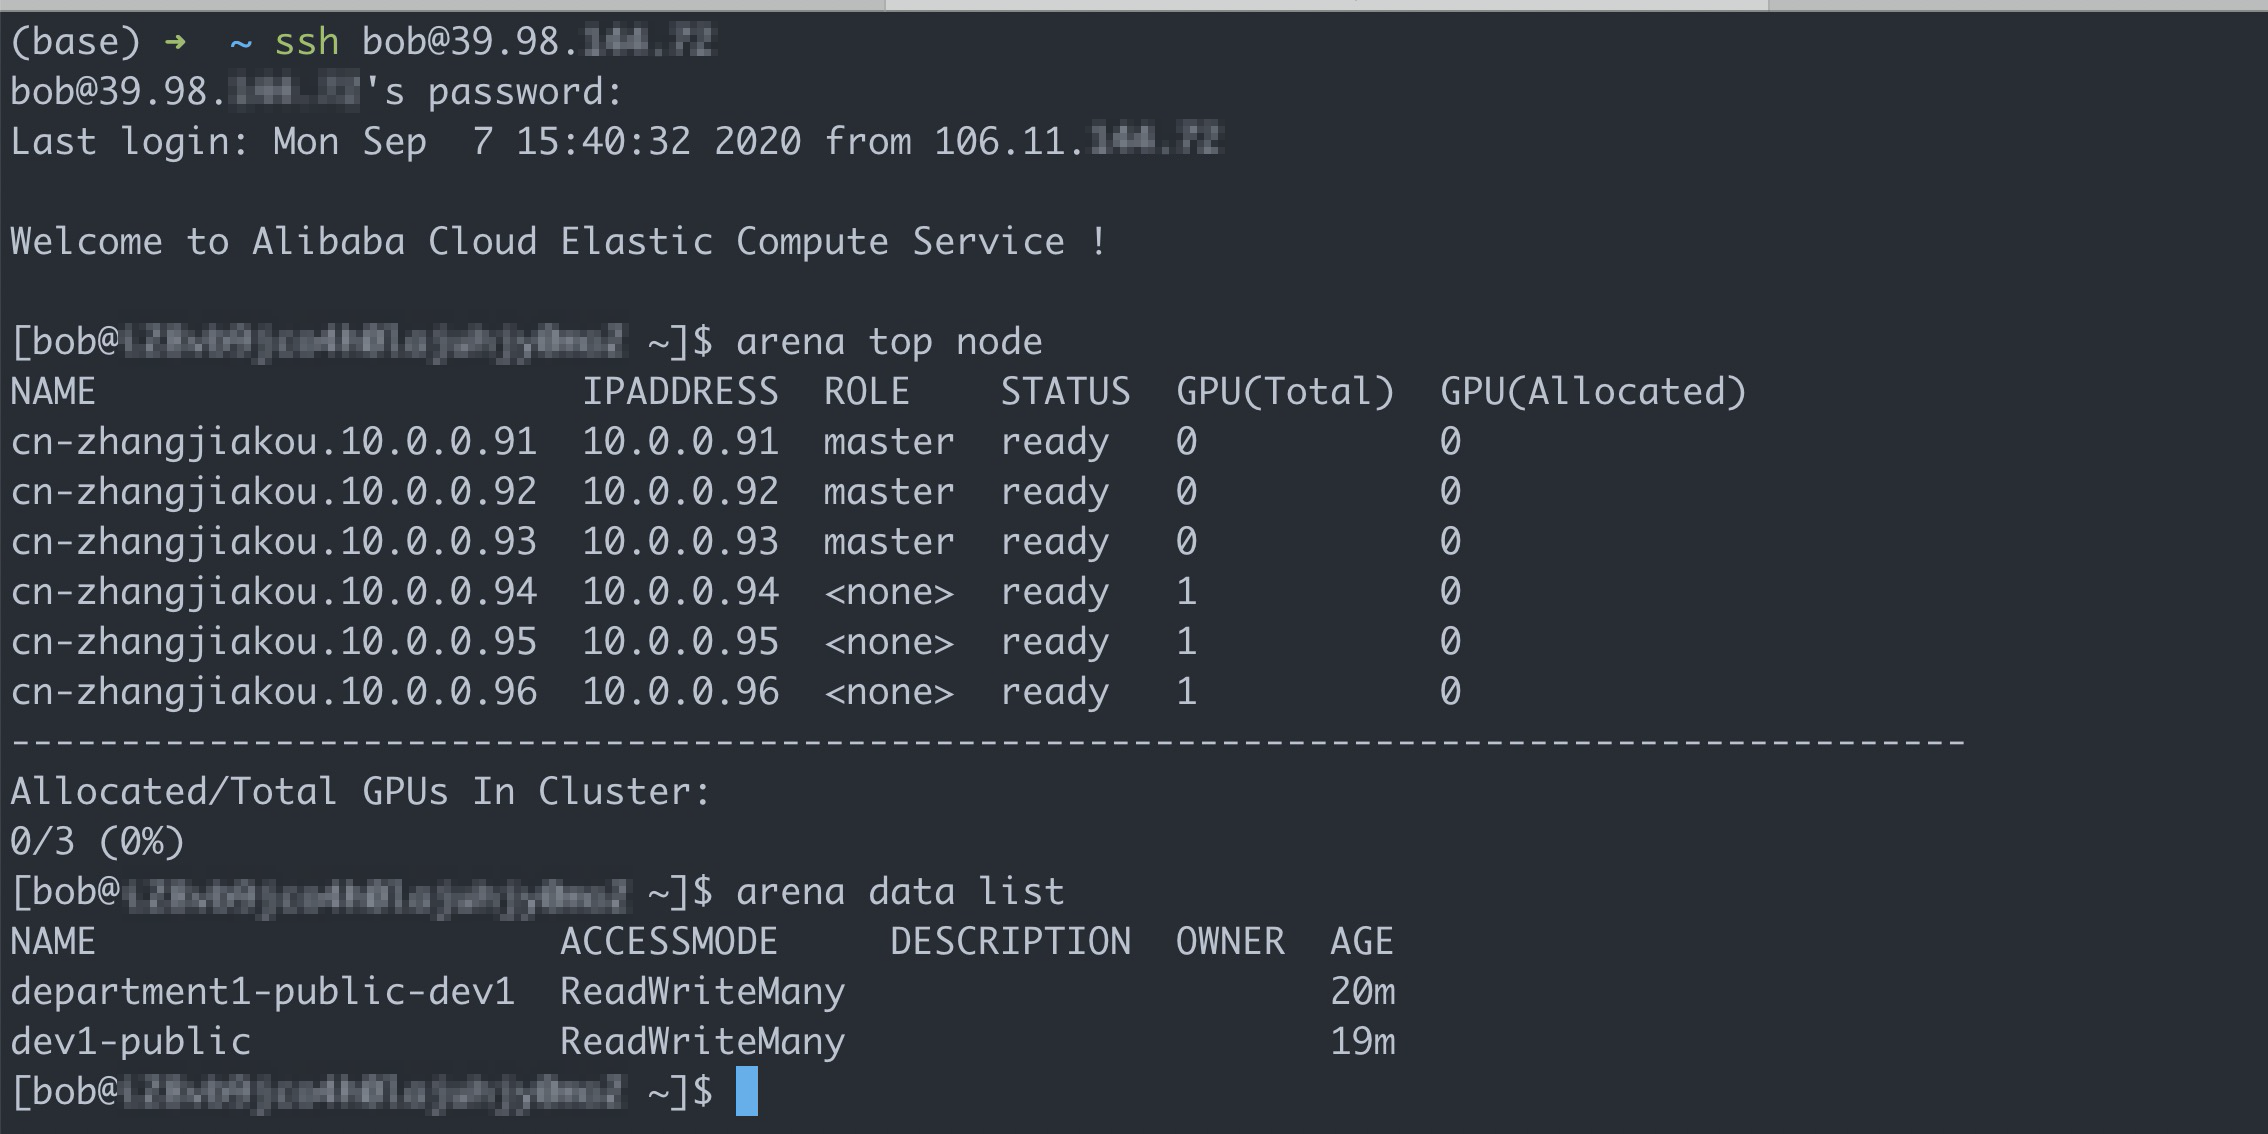Click the blue tilde in the first prompt
Image resolution: width=2268 pixels, height=1134 pixels.
click(240, 43)
